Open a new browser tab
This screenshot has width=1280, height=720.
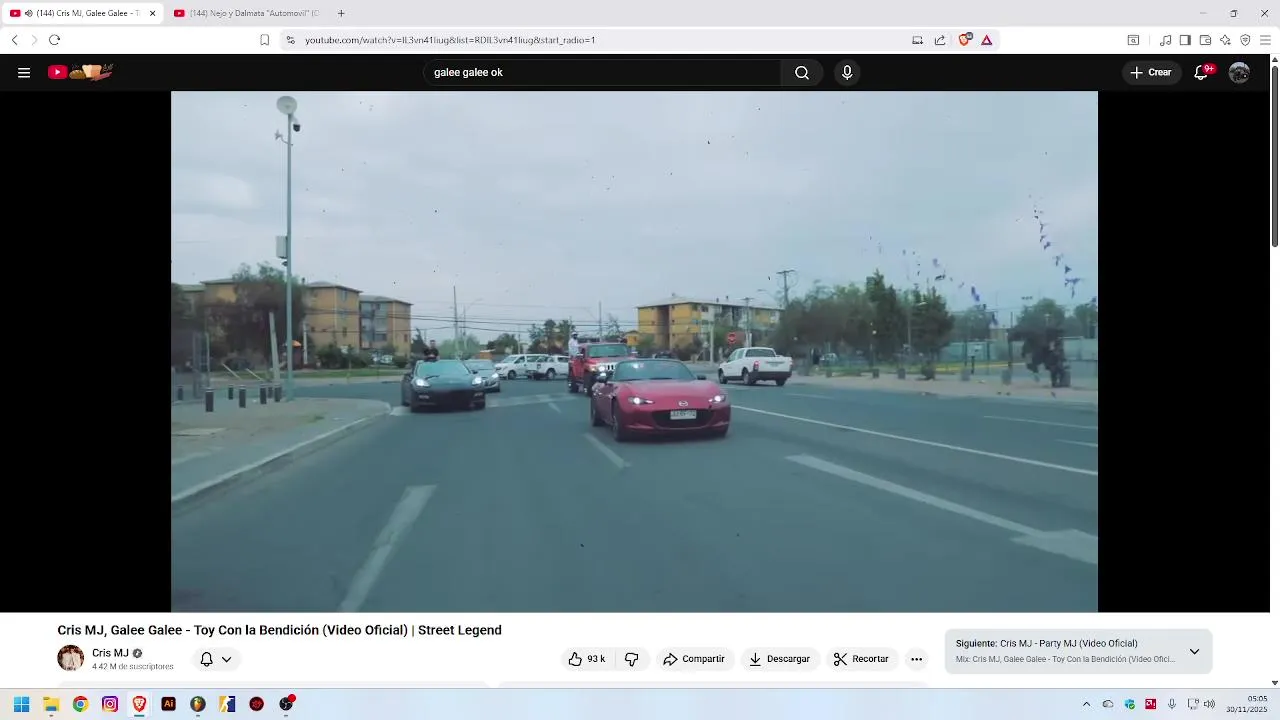341,13
